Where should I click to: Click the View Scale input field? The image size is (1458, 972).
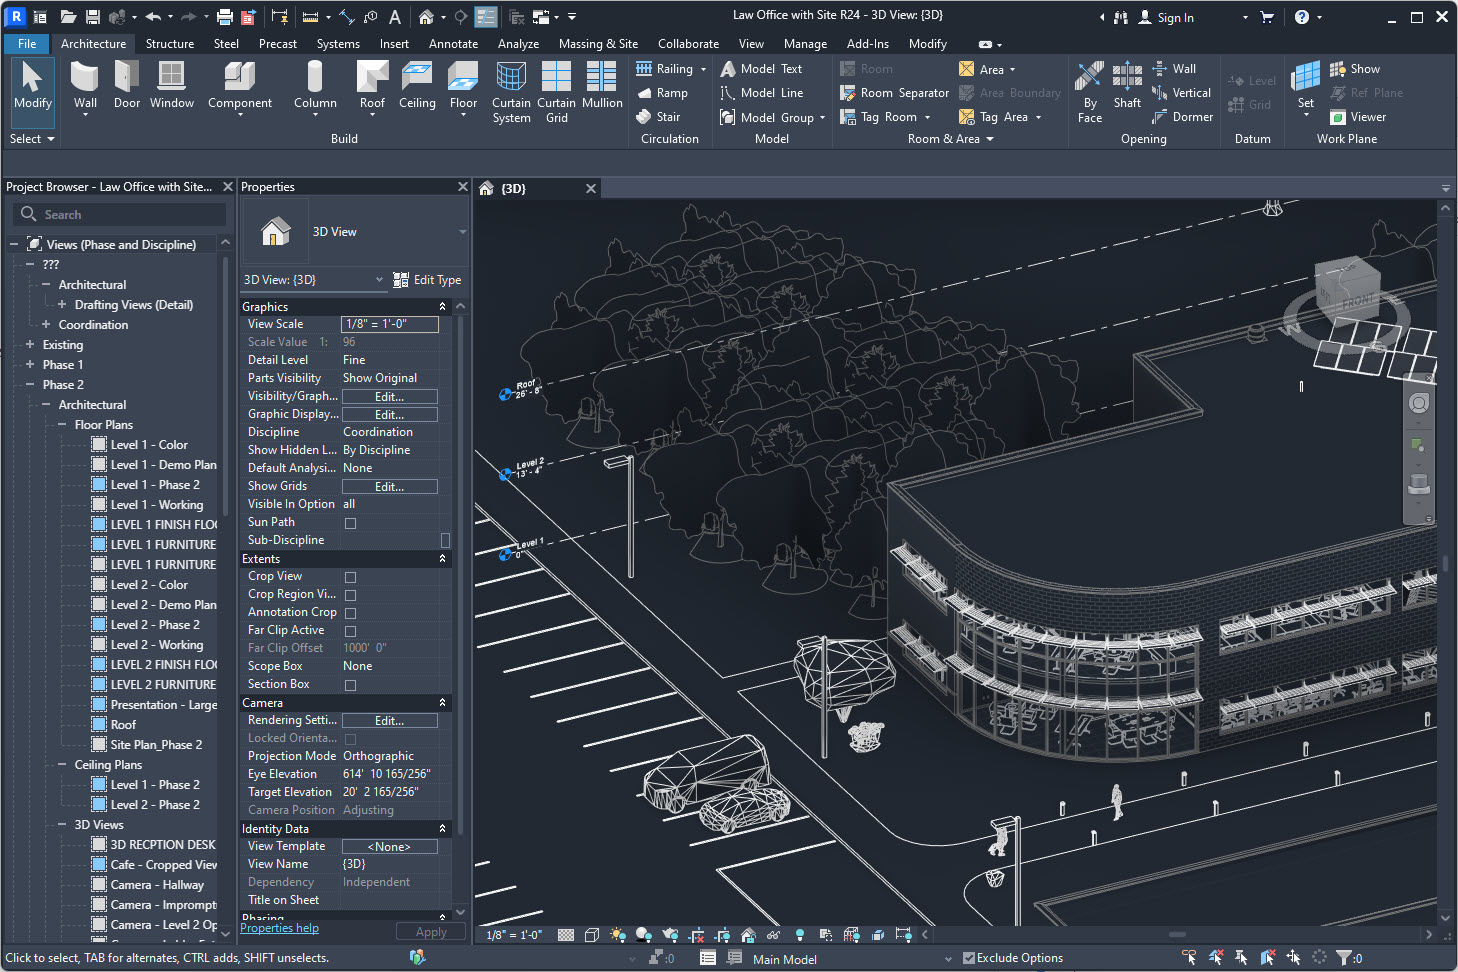[x=389, y=324]
